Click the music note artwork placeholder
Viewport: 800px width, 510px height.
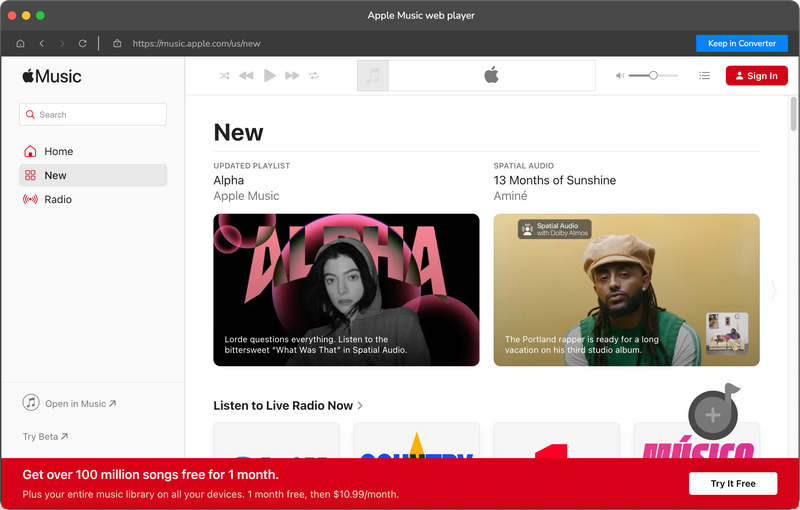[373, 75]
